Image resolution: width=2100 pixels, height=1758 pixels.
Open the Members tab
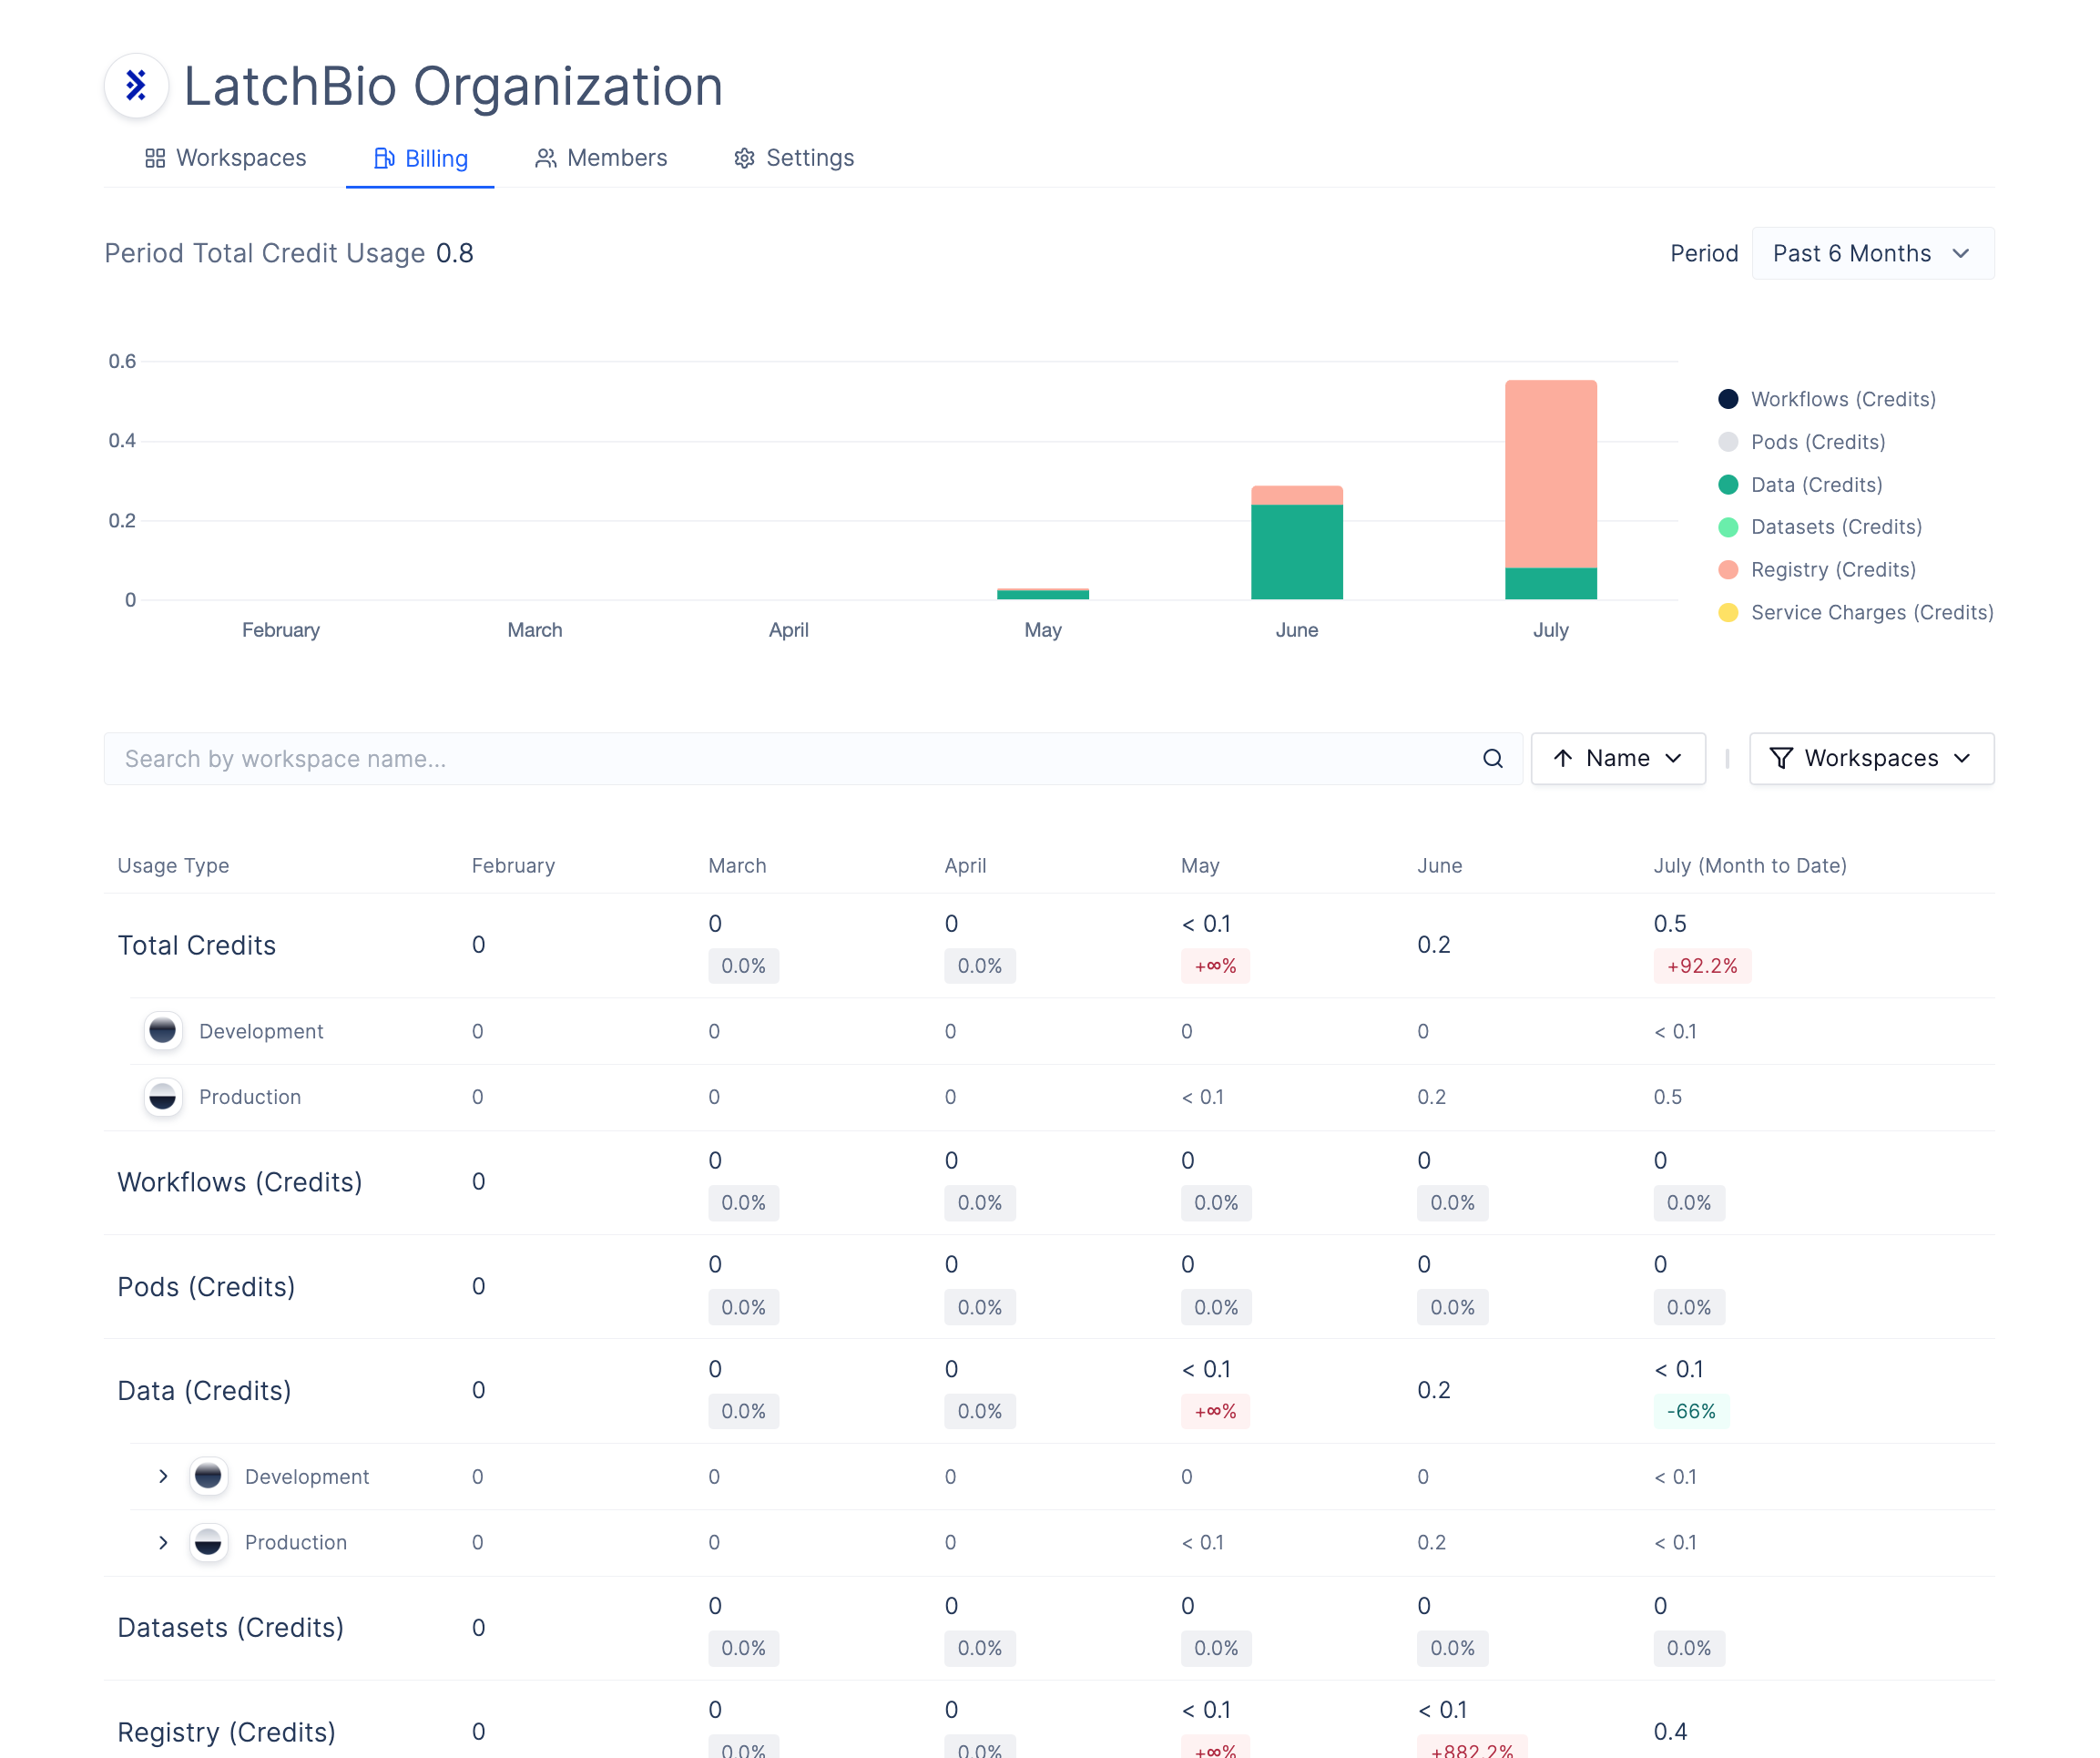(x=601, y=158)
